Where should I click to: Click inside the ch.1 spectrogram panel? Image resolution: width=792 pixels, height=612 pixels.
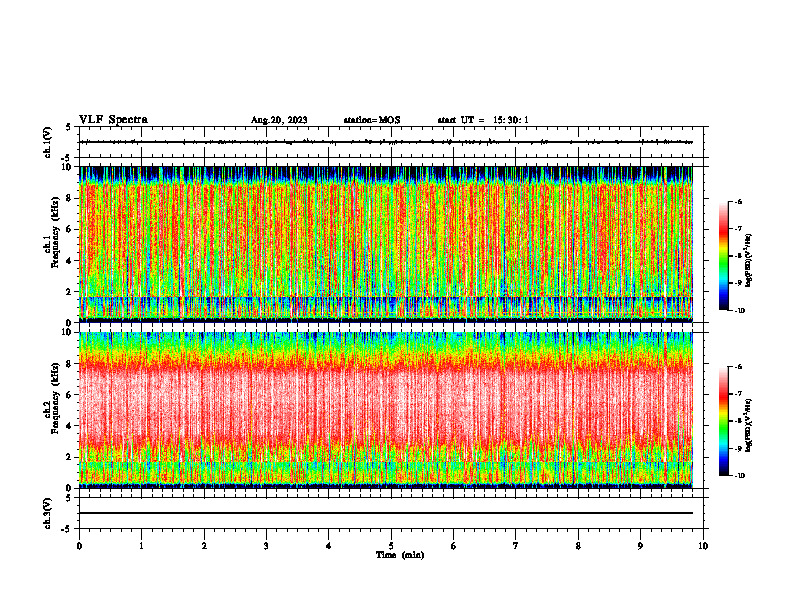(386, 244)
